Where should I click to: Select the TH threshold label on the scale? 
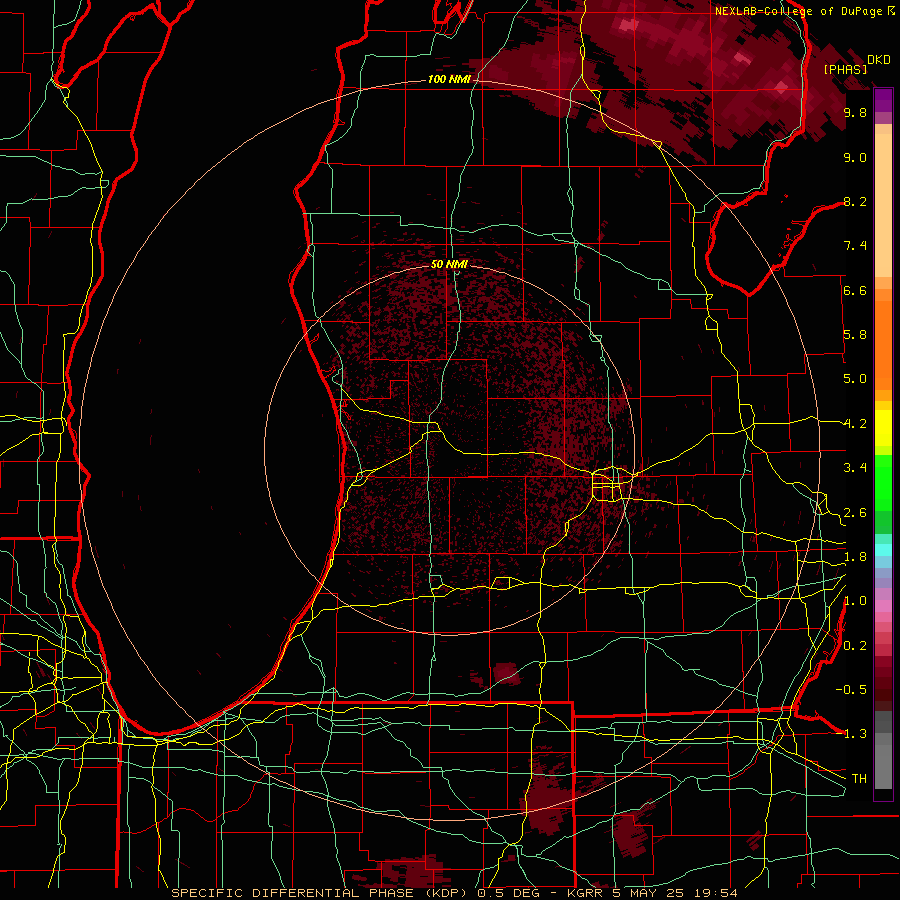pyautogui.click(x=859, y=779)
